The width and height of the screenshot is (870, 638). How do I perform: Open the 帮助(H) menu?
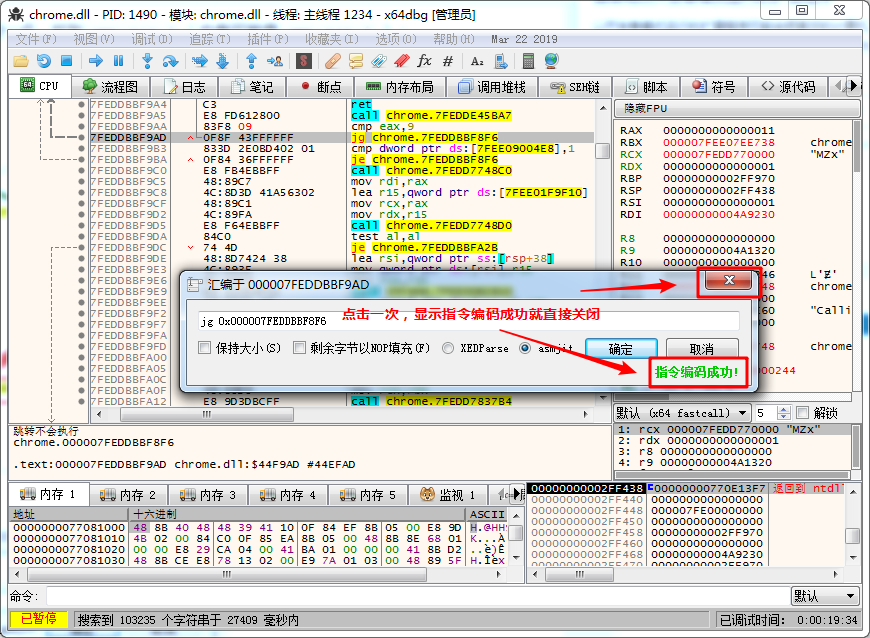[454, 39]
